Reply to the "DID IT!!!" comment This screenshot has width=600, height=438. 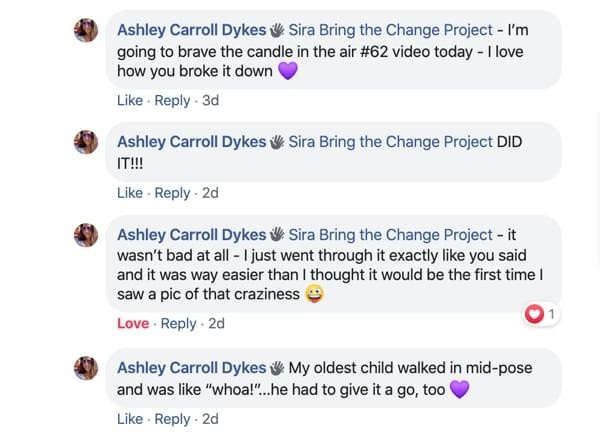pyautogui.click(x=172, y=192)
